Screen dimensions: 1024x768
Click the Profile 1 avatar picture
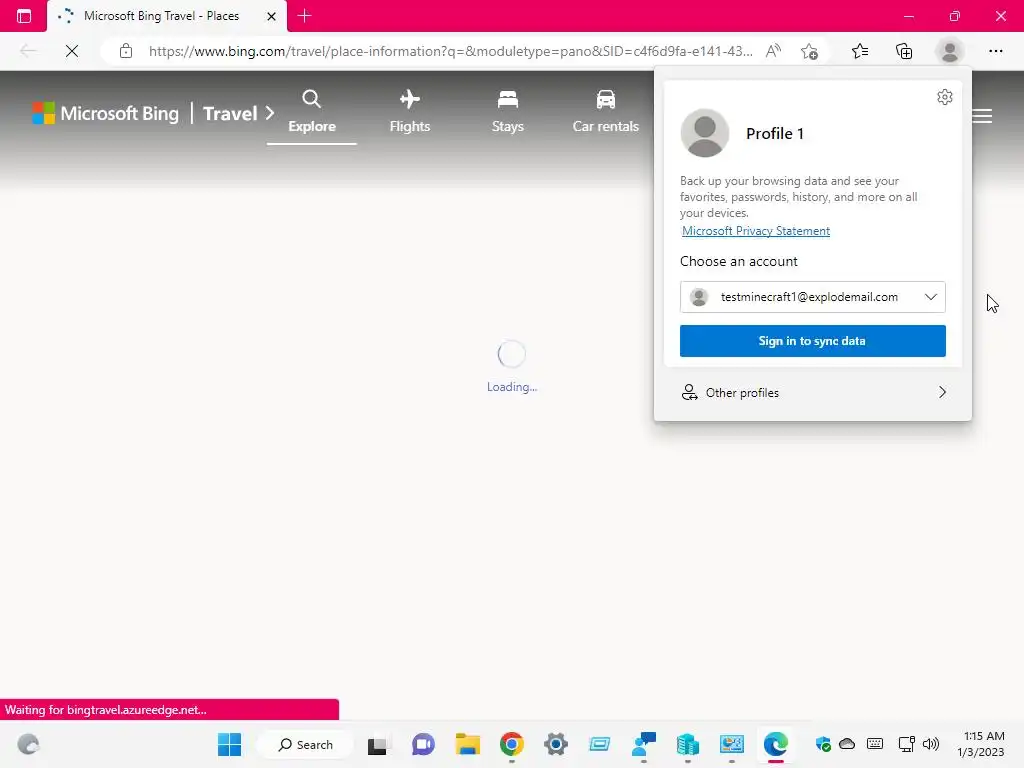pyautogui.click(x=705, y=133)
